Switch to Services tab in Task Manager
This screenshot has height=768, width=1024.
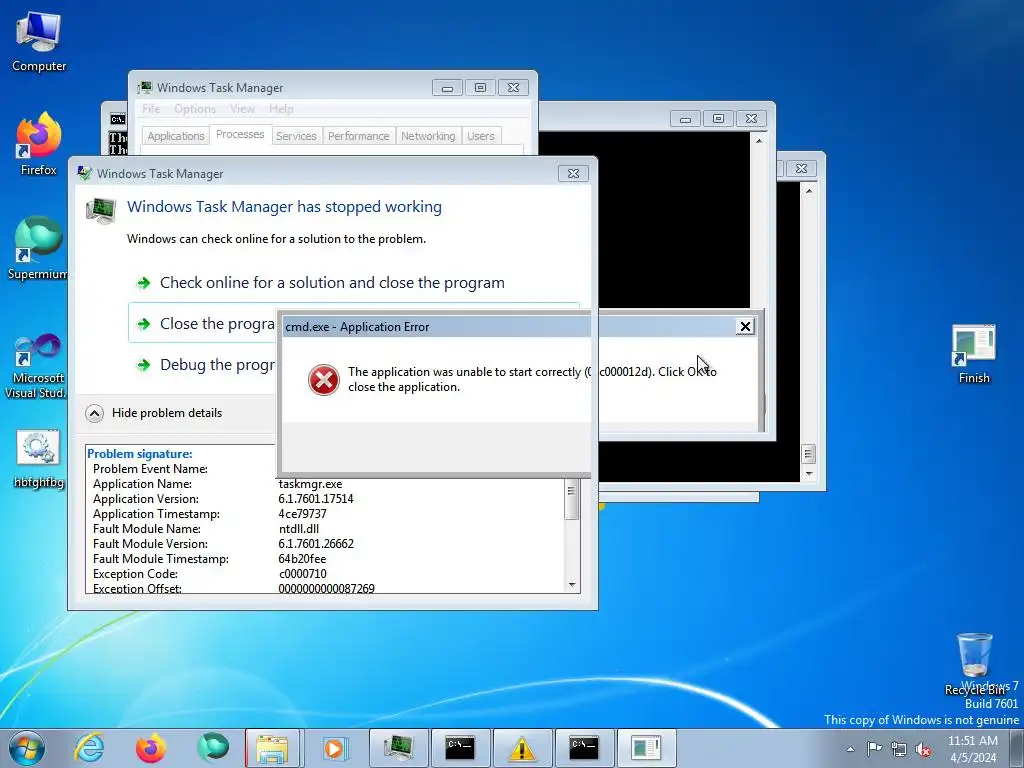[296, 136]
